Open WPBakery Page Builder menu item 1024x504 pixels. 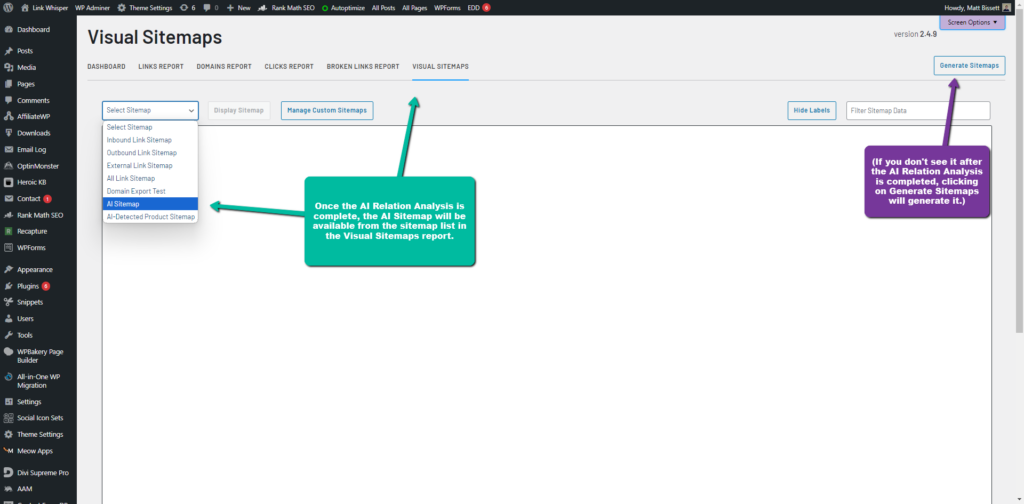(39, 356)
